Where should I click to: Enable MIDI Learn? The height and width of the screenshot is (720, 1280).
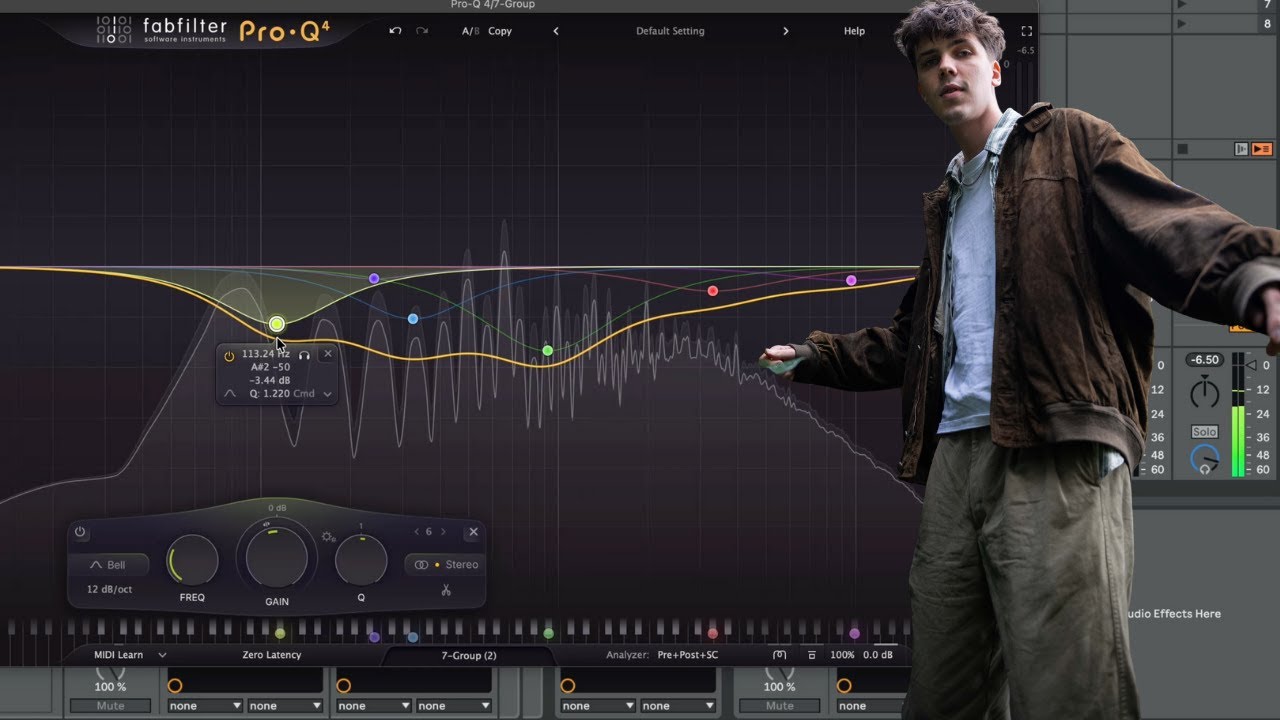tap(118, 655)
